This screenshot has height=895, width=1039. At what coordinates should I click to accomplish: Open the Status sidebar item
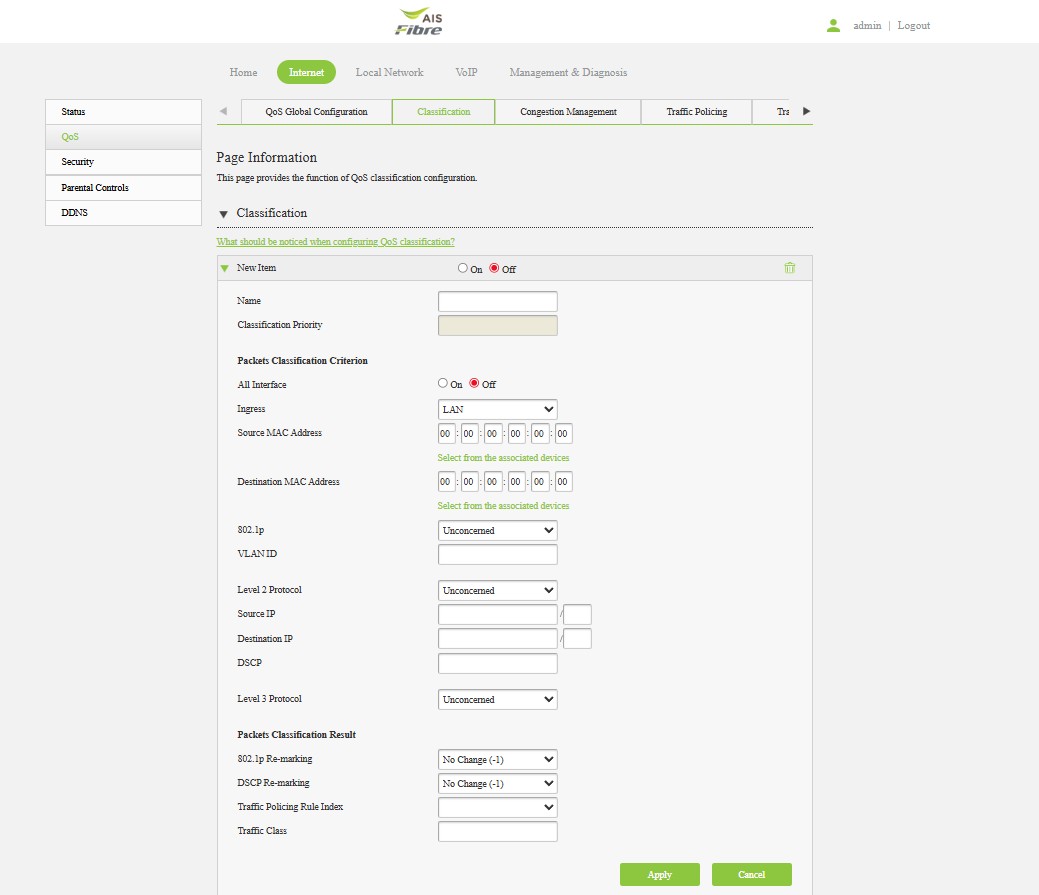[123, 112]
